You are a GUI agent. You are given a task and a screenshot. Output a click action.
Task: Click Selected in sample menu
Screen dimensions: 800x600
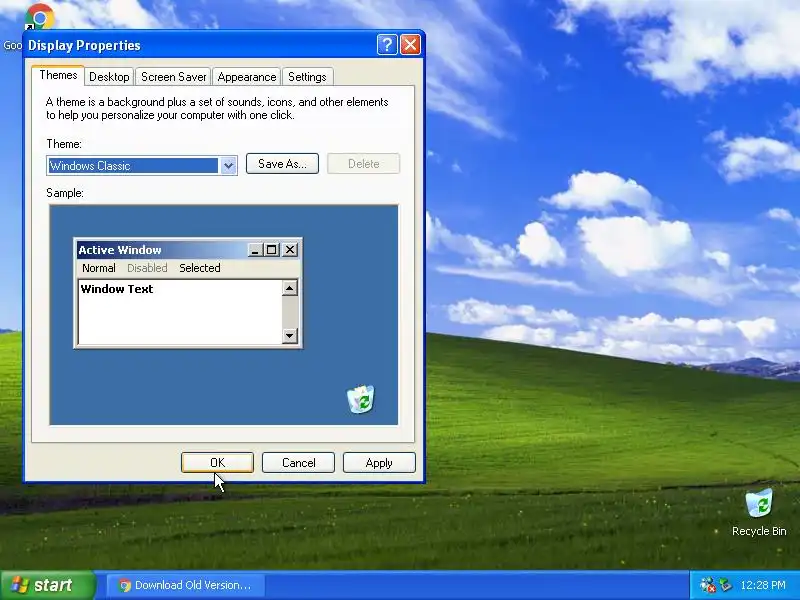[199, 268]
